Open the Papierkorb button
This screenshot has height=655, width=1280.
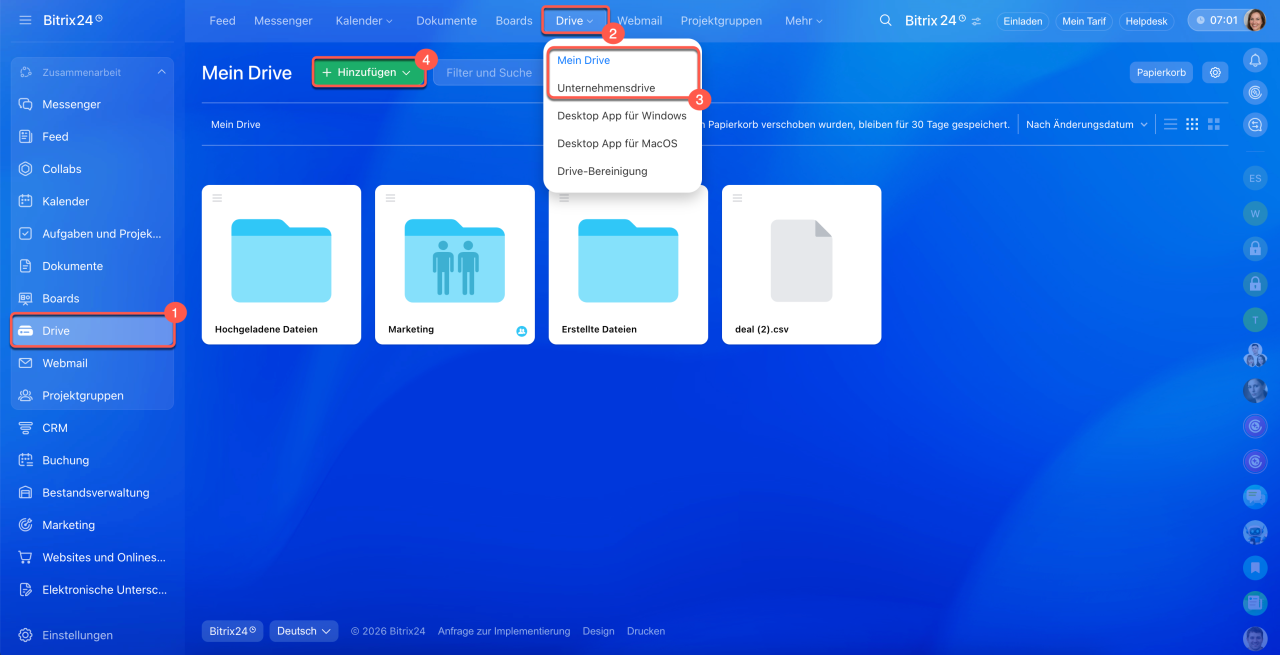coord(1161,72)
